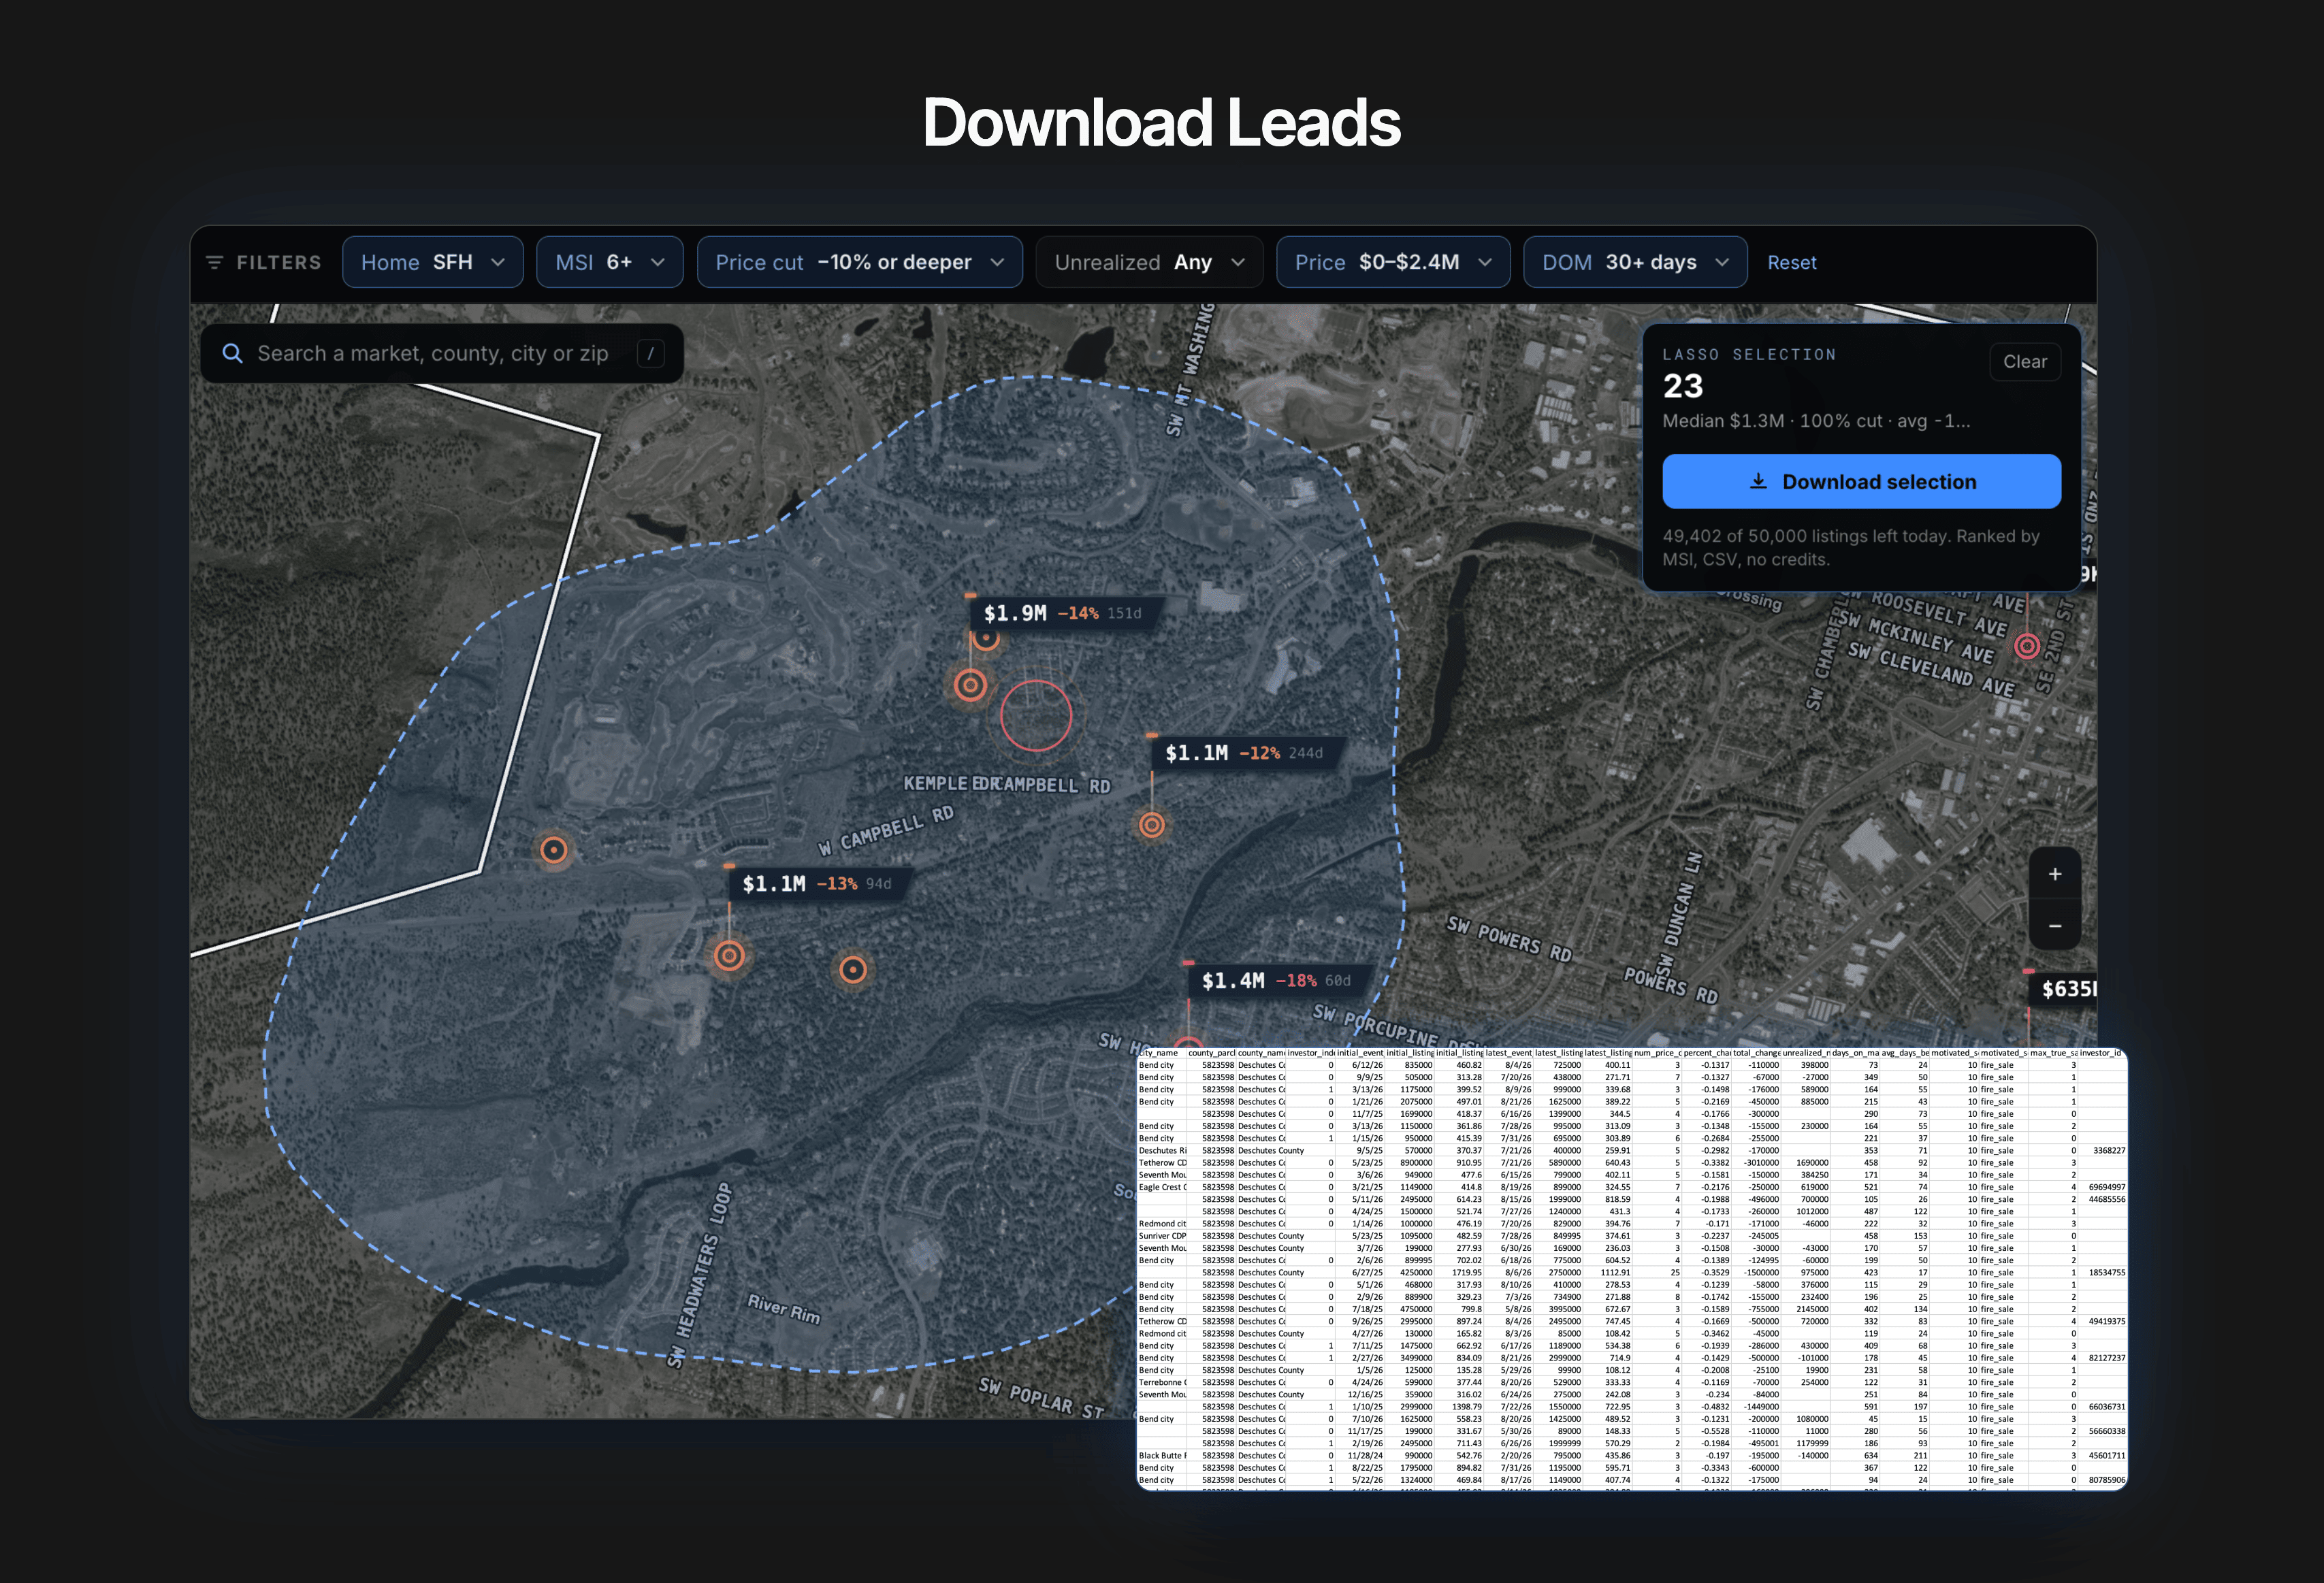
Task: Open the Unrealized Any filter dropdown
Action: coord(1149,262)
